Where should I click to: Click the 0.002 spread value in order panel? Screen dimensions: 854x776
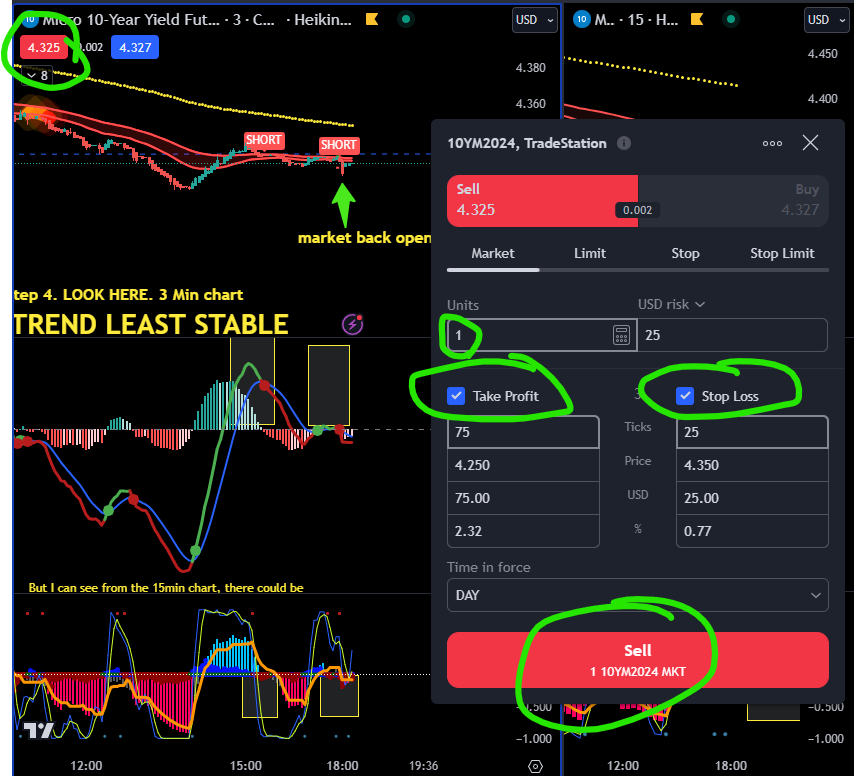point(637,210)
